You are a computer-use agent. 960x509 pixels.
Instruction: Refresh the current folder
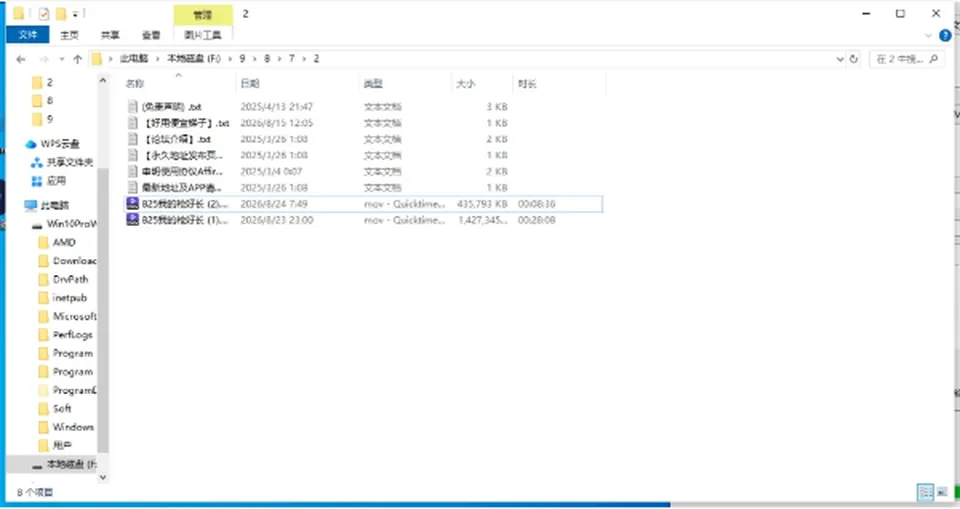[853, 59]
